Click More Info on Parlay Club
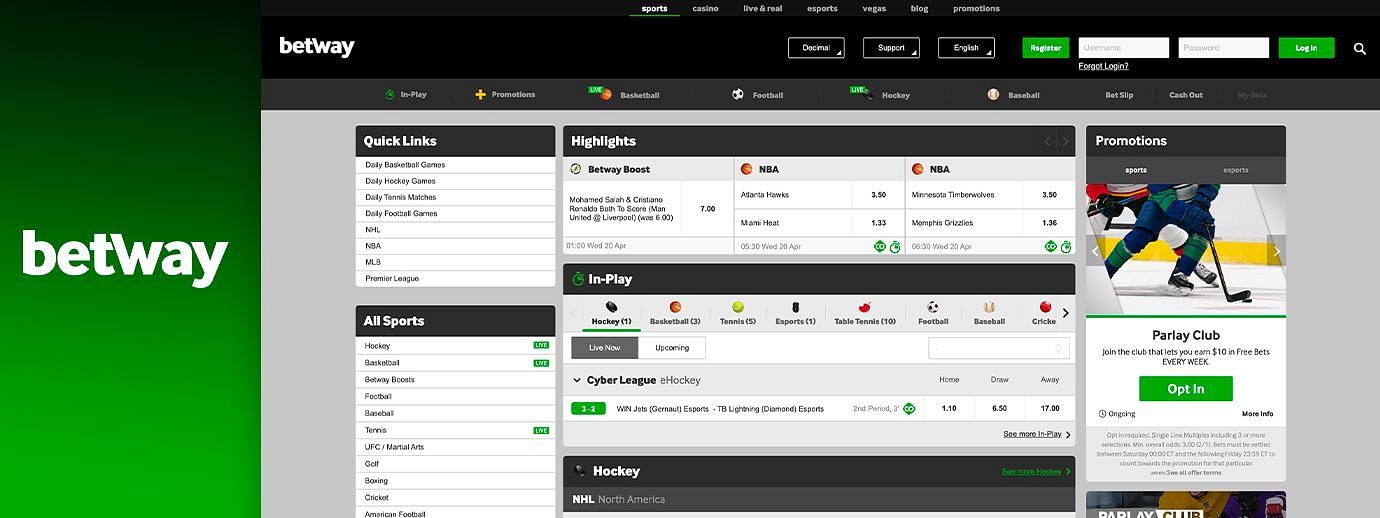 1258,414
